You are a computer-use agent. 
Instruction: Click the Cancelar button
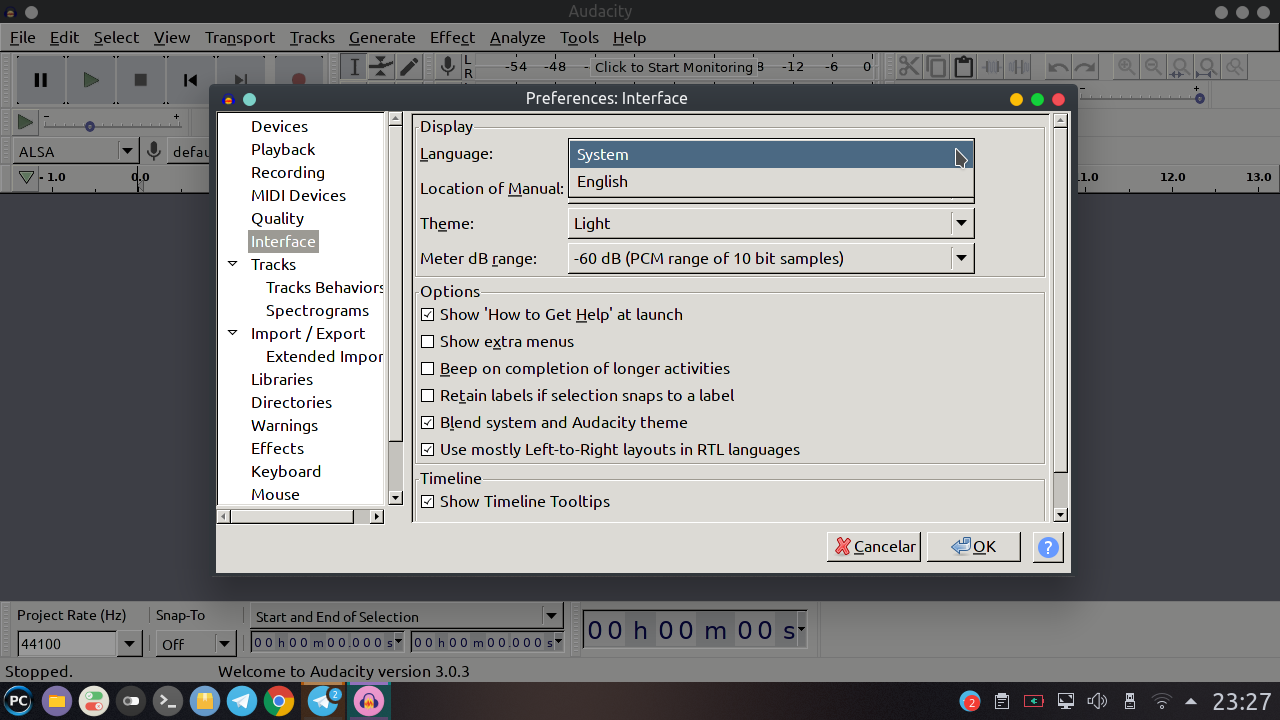pyautogui.click(x=874, y=547)
